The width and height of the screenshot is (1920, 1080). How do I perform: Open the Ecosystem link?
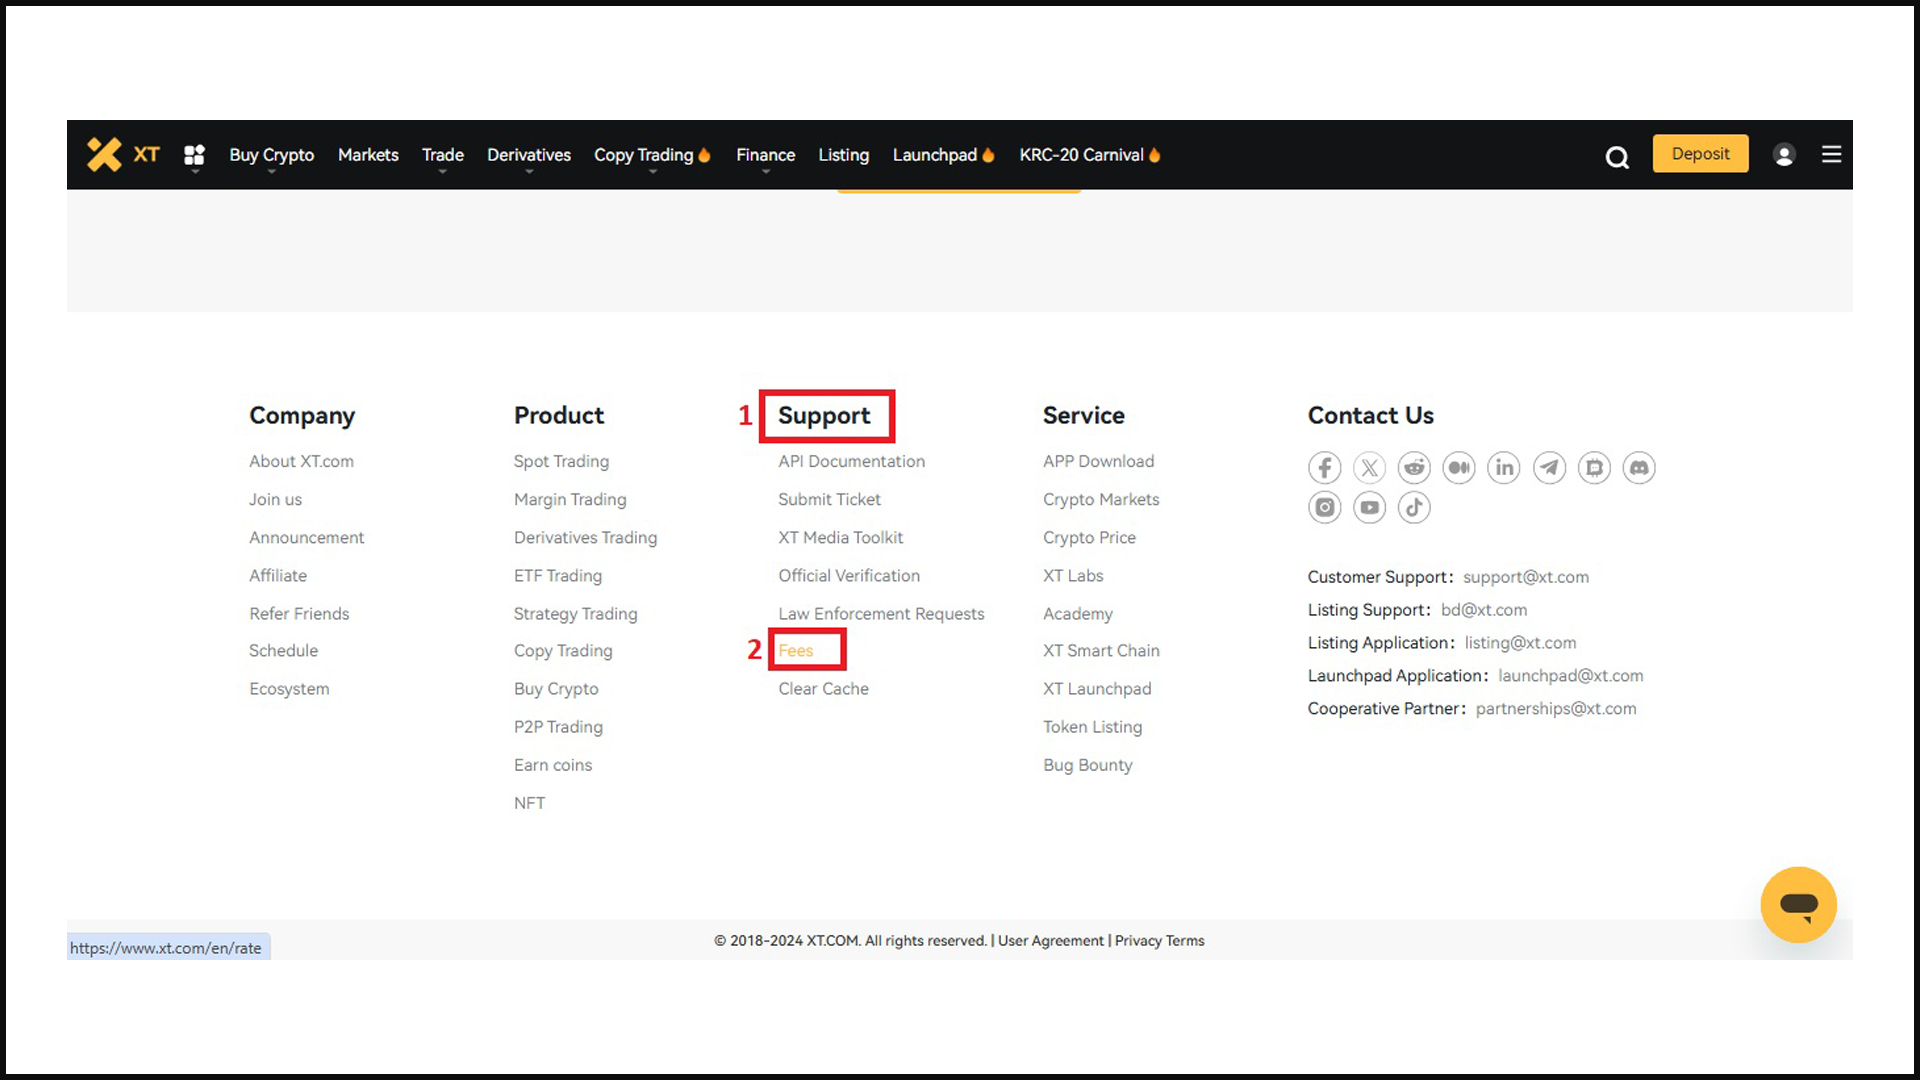[x=289, y=689]
